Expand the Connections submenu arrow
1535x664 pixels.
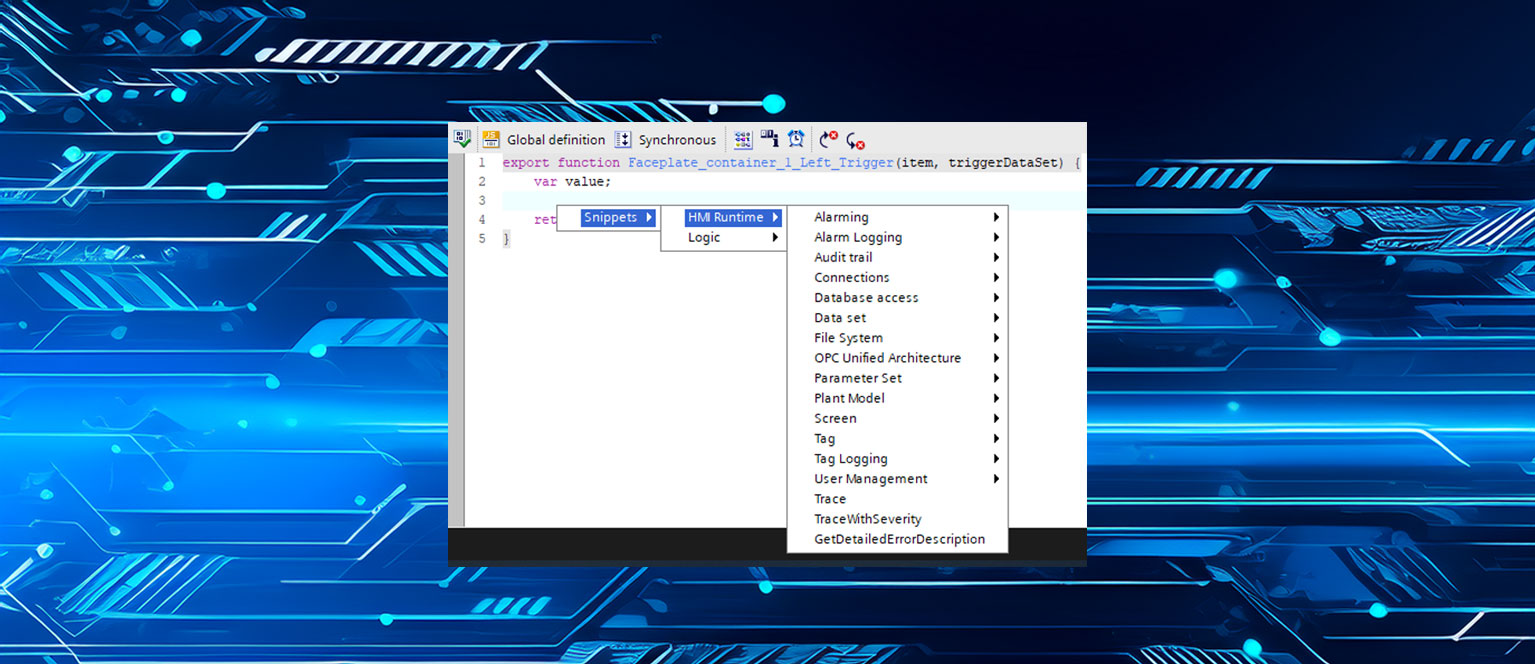(x=996, y=277)
